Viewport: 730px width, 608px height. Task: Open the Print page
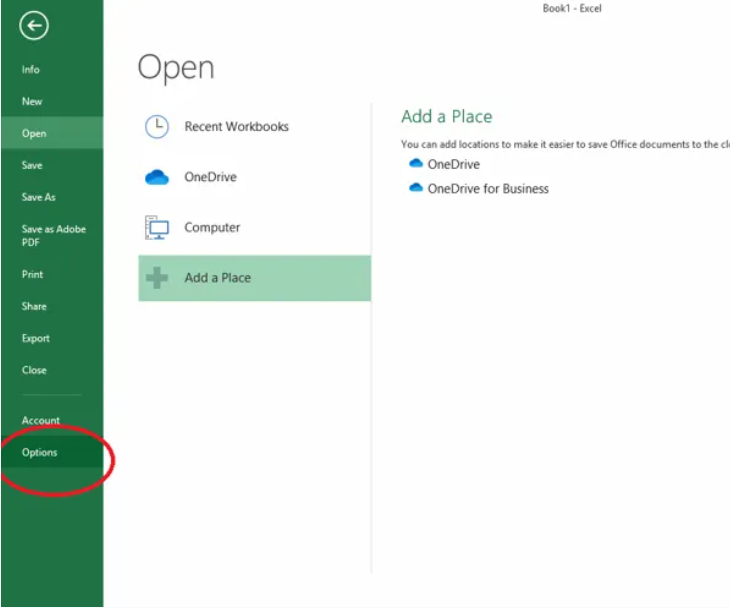coord(32,274)
